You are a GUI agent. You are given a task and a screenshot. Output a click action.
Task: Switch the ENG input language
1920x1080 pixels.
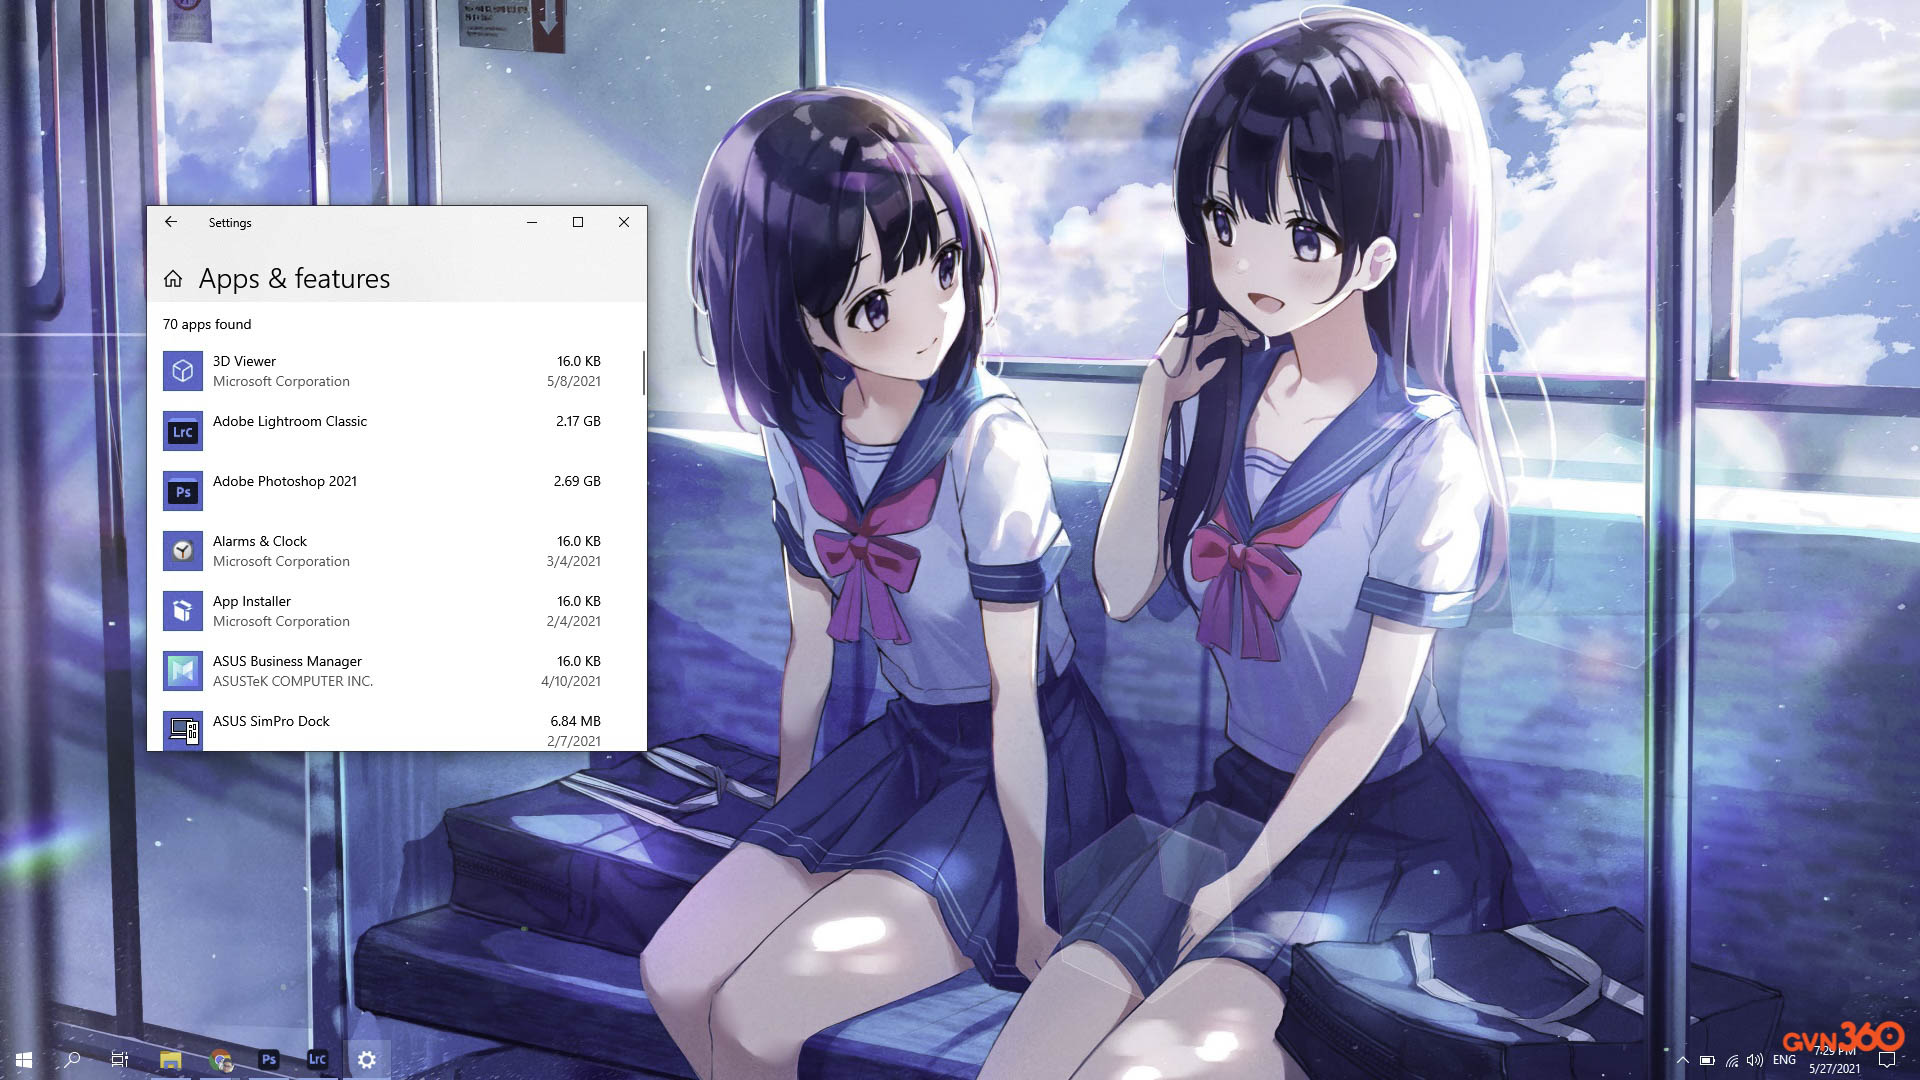pos(1784,1060)
